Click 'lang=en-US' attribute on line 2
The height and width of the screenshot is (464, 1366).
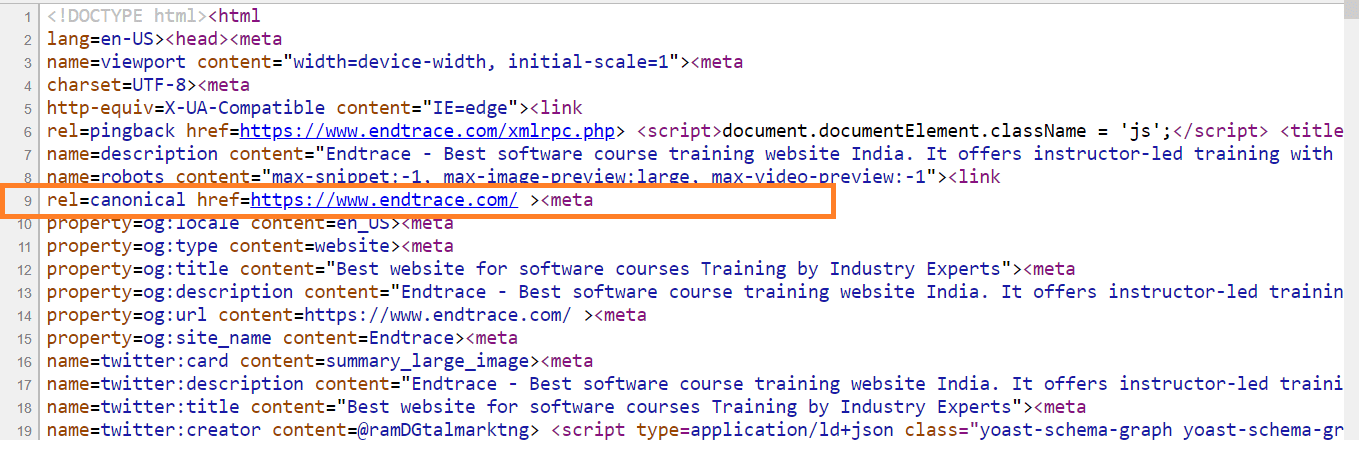click(100, 39)
